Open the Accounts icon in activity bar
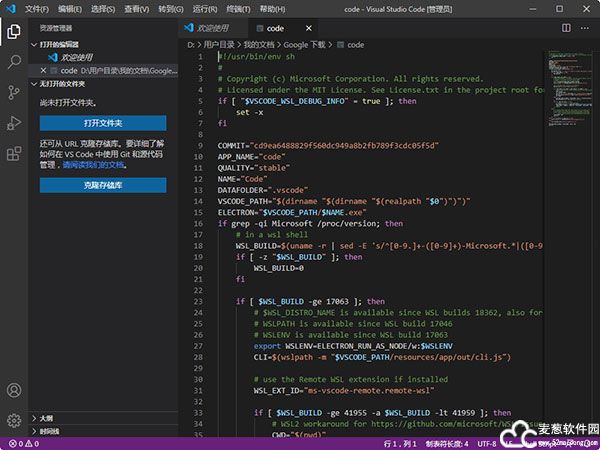600x450 pixels. (14, 390)
